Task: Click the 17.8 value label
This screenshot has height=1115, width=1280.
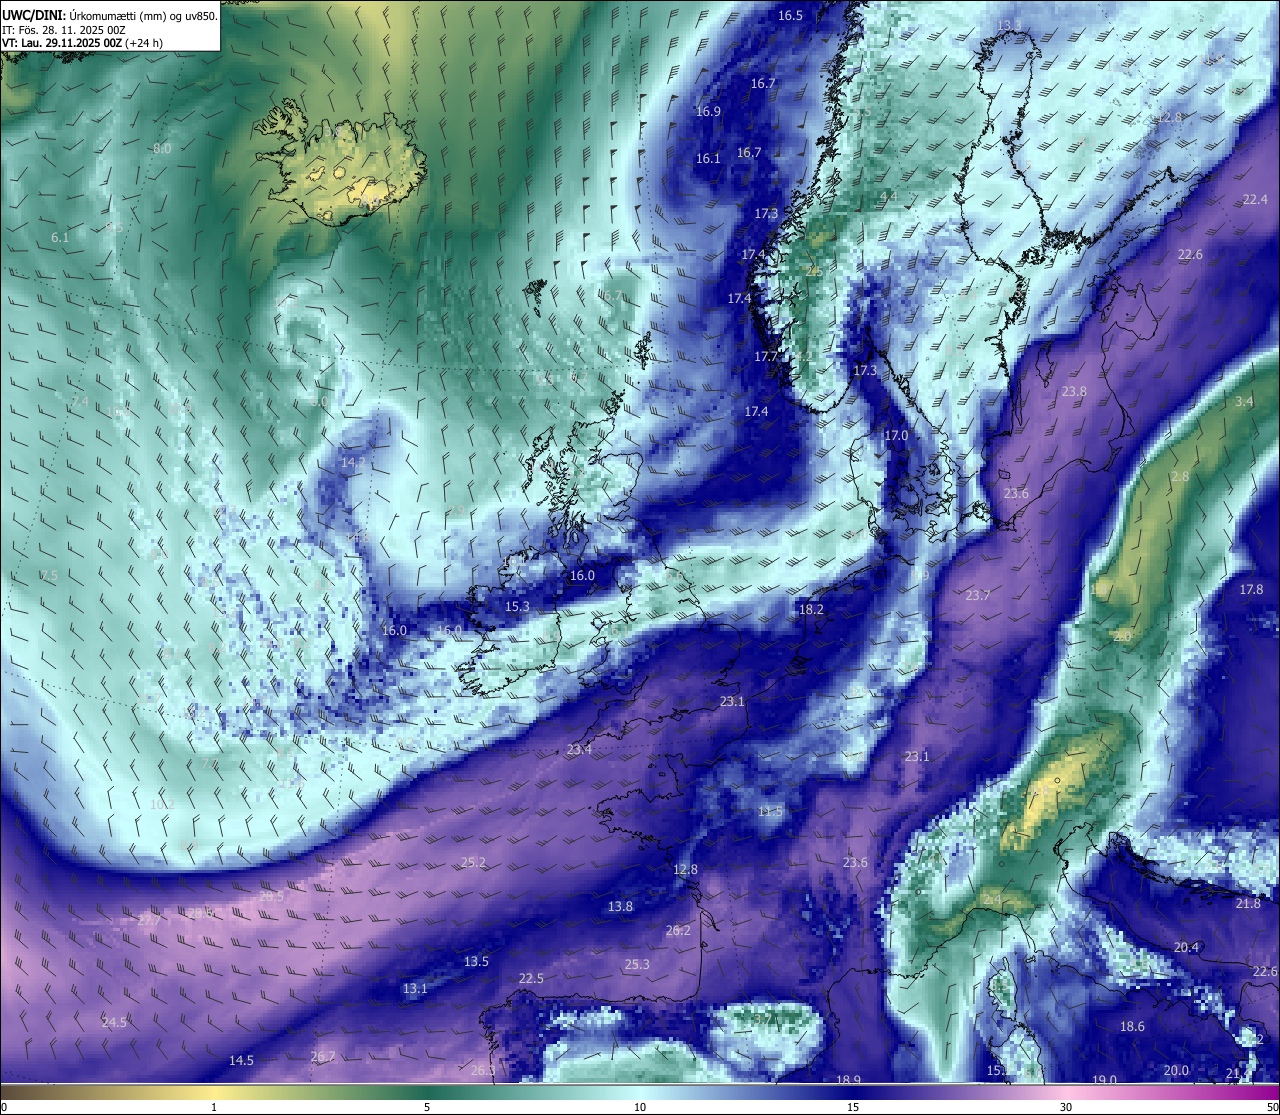Action: pos(1251,589)
